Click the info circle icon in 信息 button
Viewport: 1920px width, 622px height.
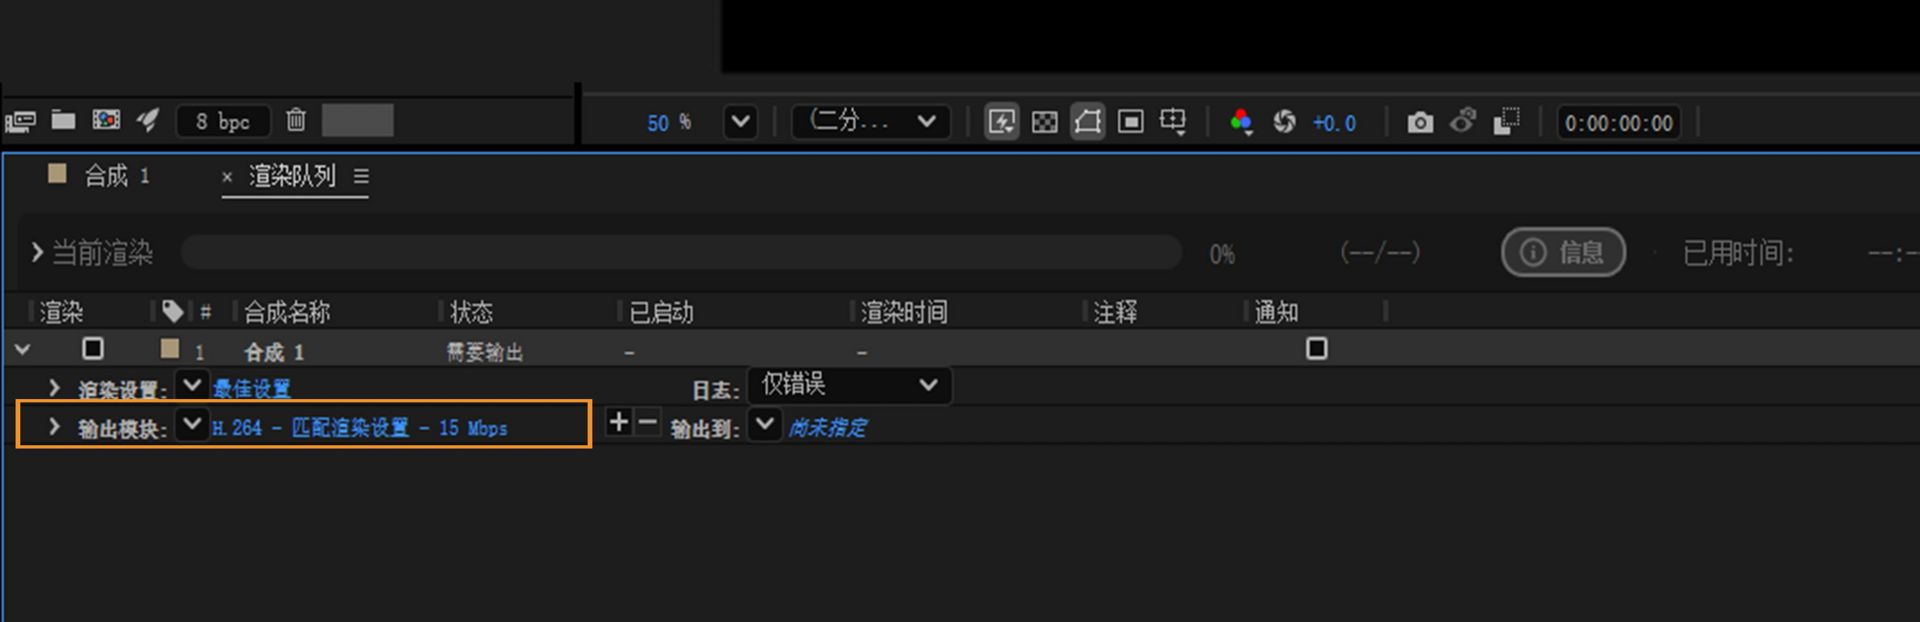coord(1533,252)
